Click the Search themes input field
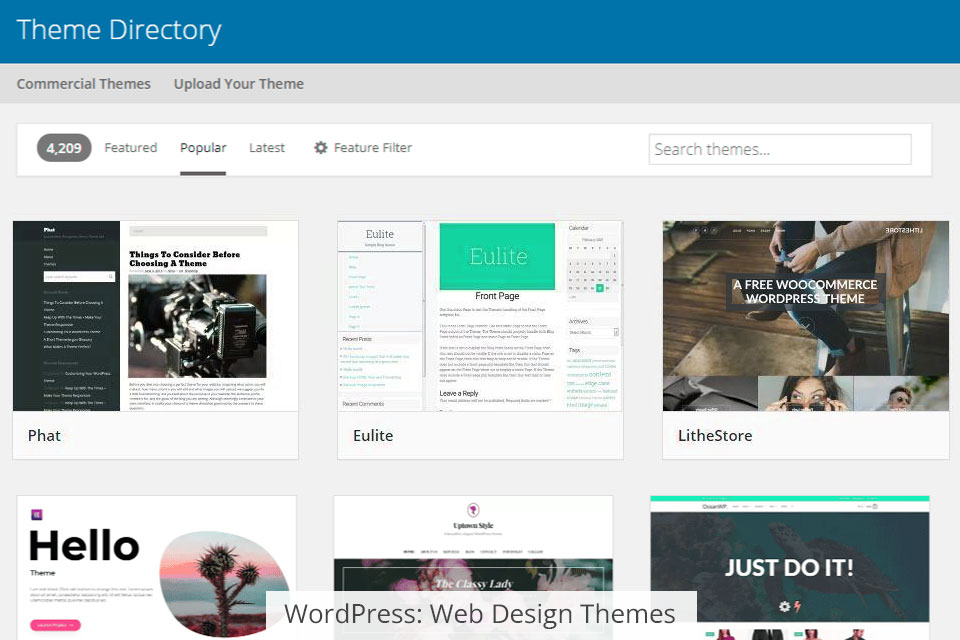Viewport: 960px width, 640px height. tap(779, 149)
